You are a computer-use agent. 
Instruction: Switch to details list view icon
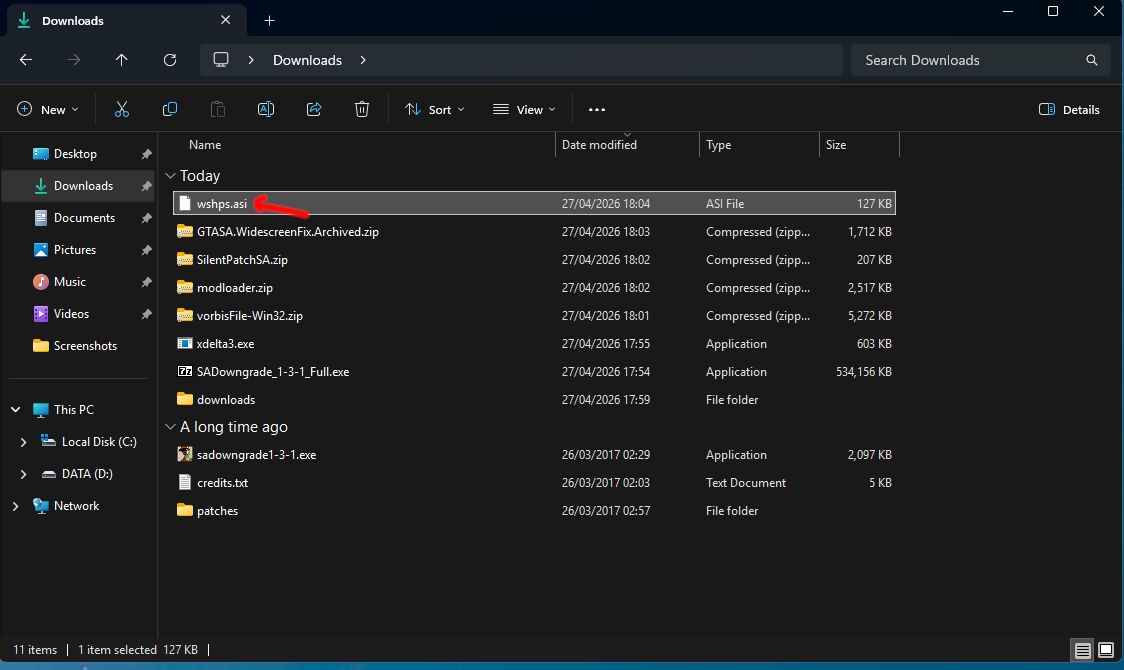point(1082,650)
